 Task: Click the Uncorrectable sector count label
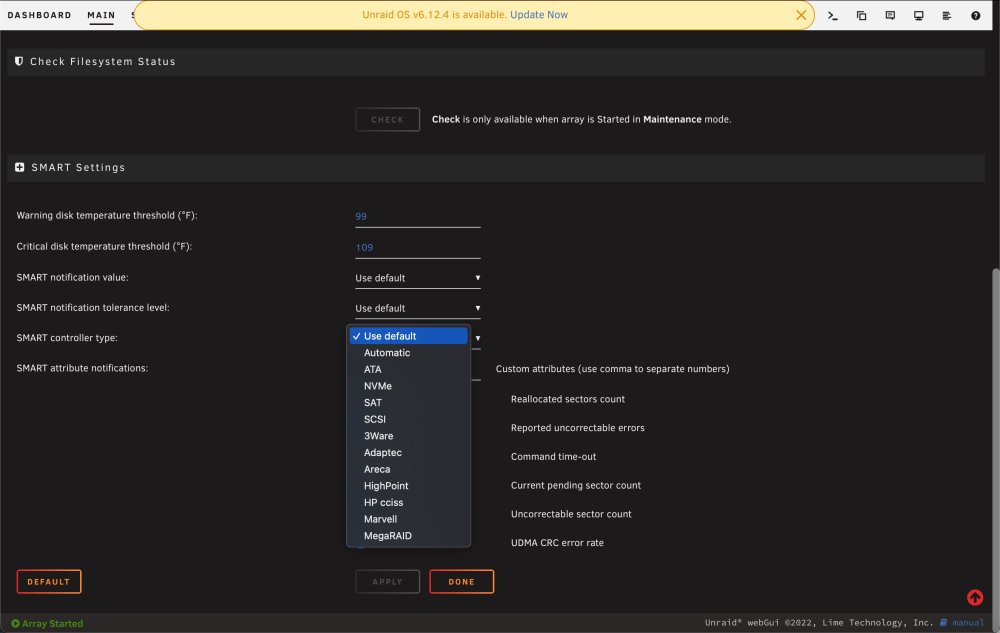571,514
